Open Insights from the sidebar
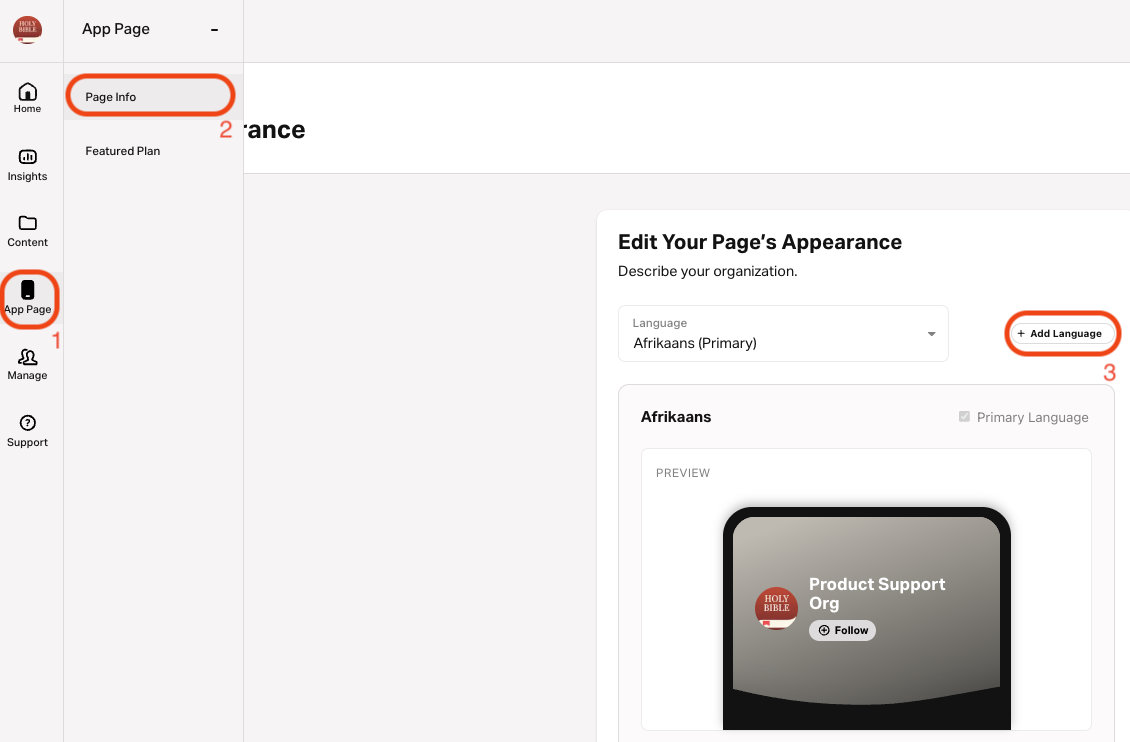This screenshot has width=1130, height=742. click(27, 165)
